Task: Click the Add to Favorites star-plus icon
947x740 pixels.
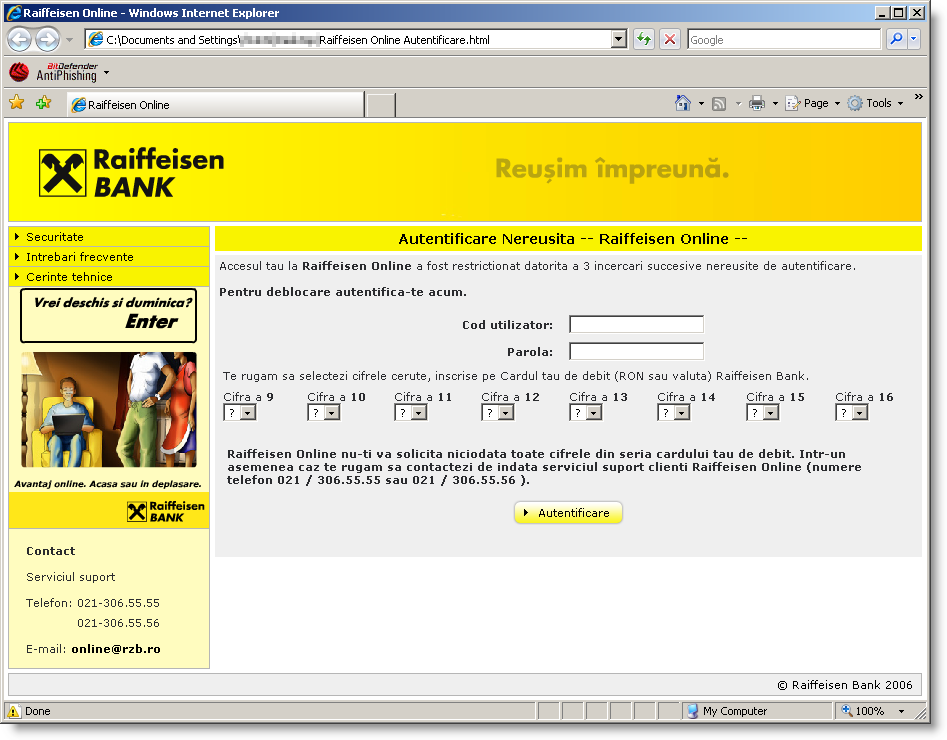Action: click(43, 103)
